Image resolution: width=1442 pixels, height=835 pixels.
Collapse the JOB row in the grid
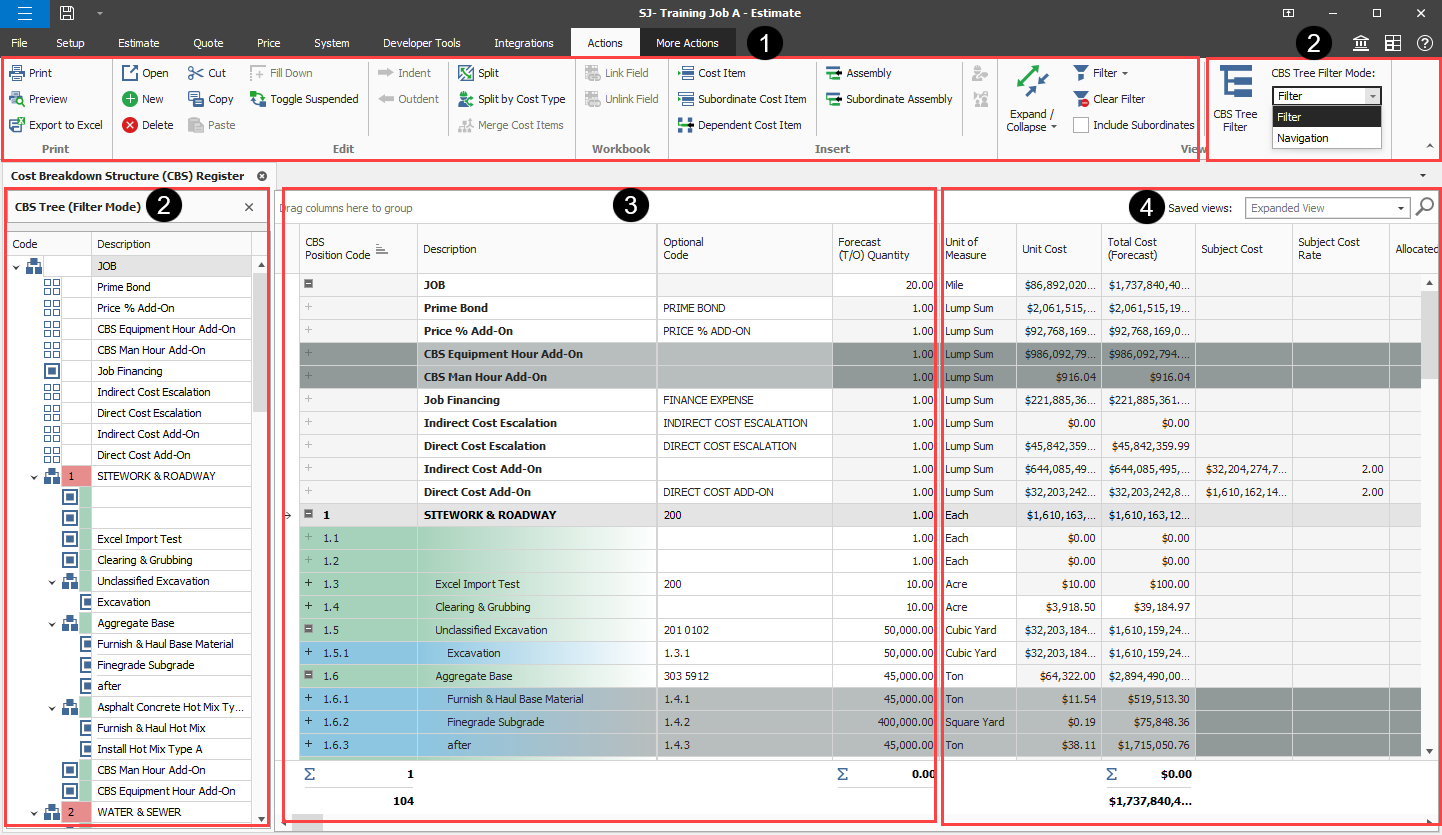click(308, 285)
